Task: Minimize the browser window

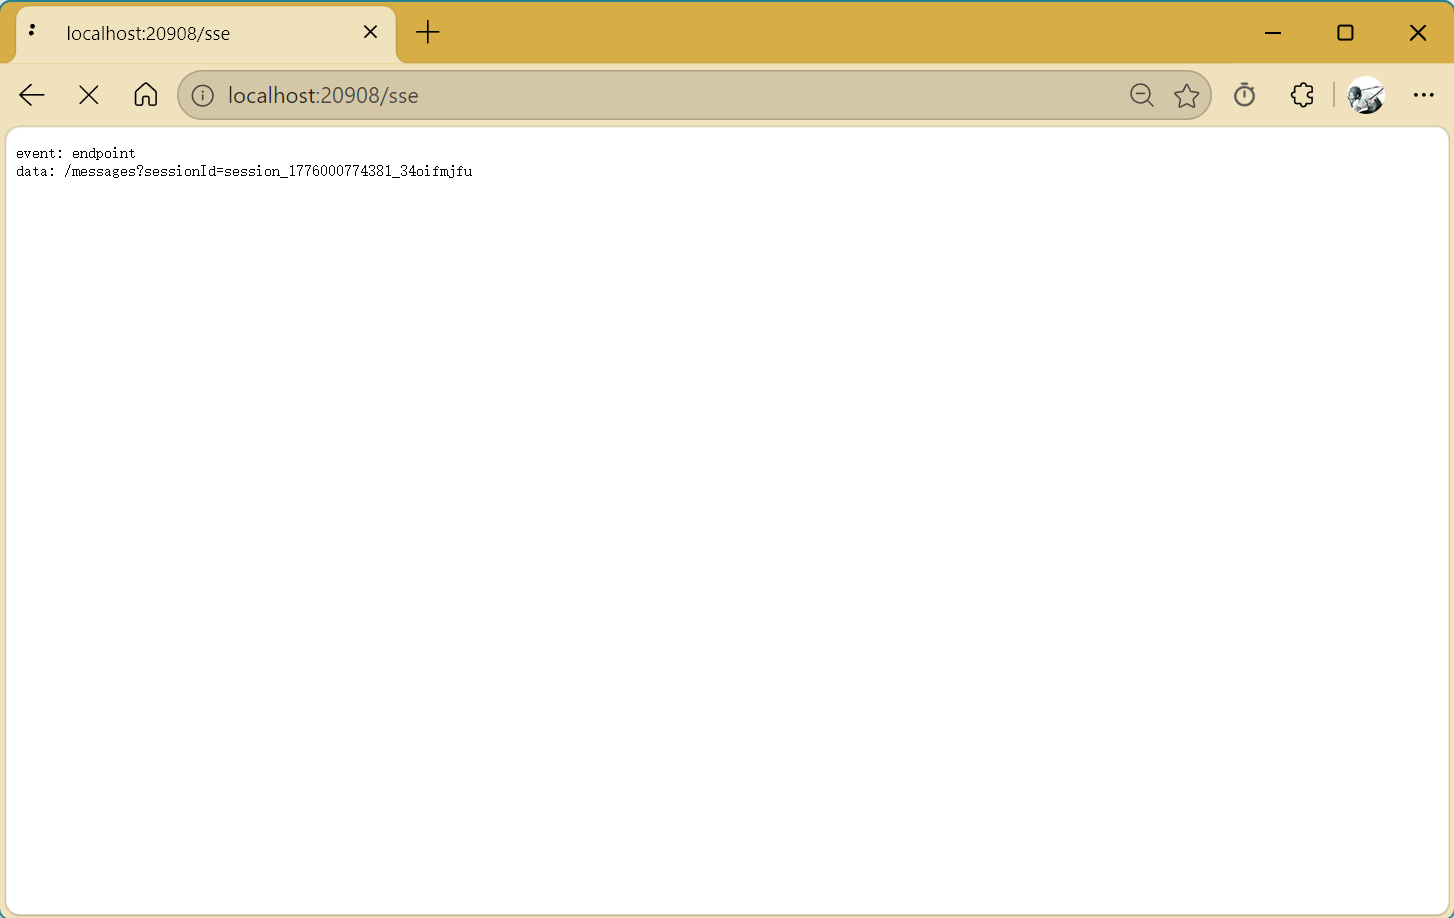Action: [1273, 33]
